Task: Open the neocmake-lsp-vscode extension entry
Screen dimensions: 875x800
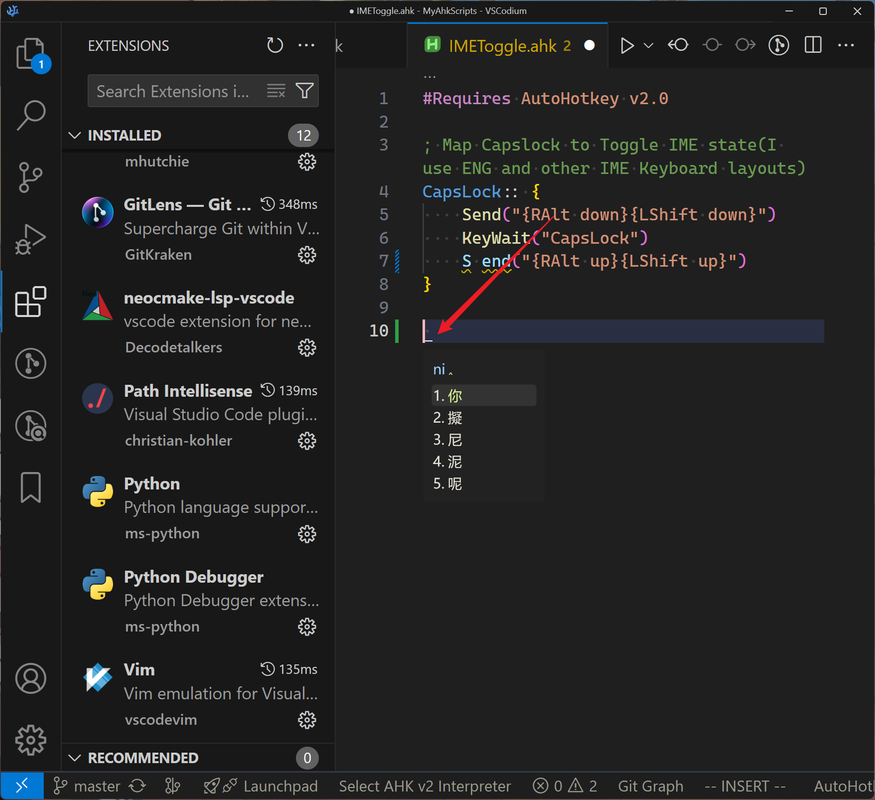Action: [x=198, y=322]
